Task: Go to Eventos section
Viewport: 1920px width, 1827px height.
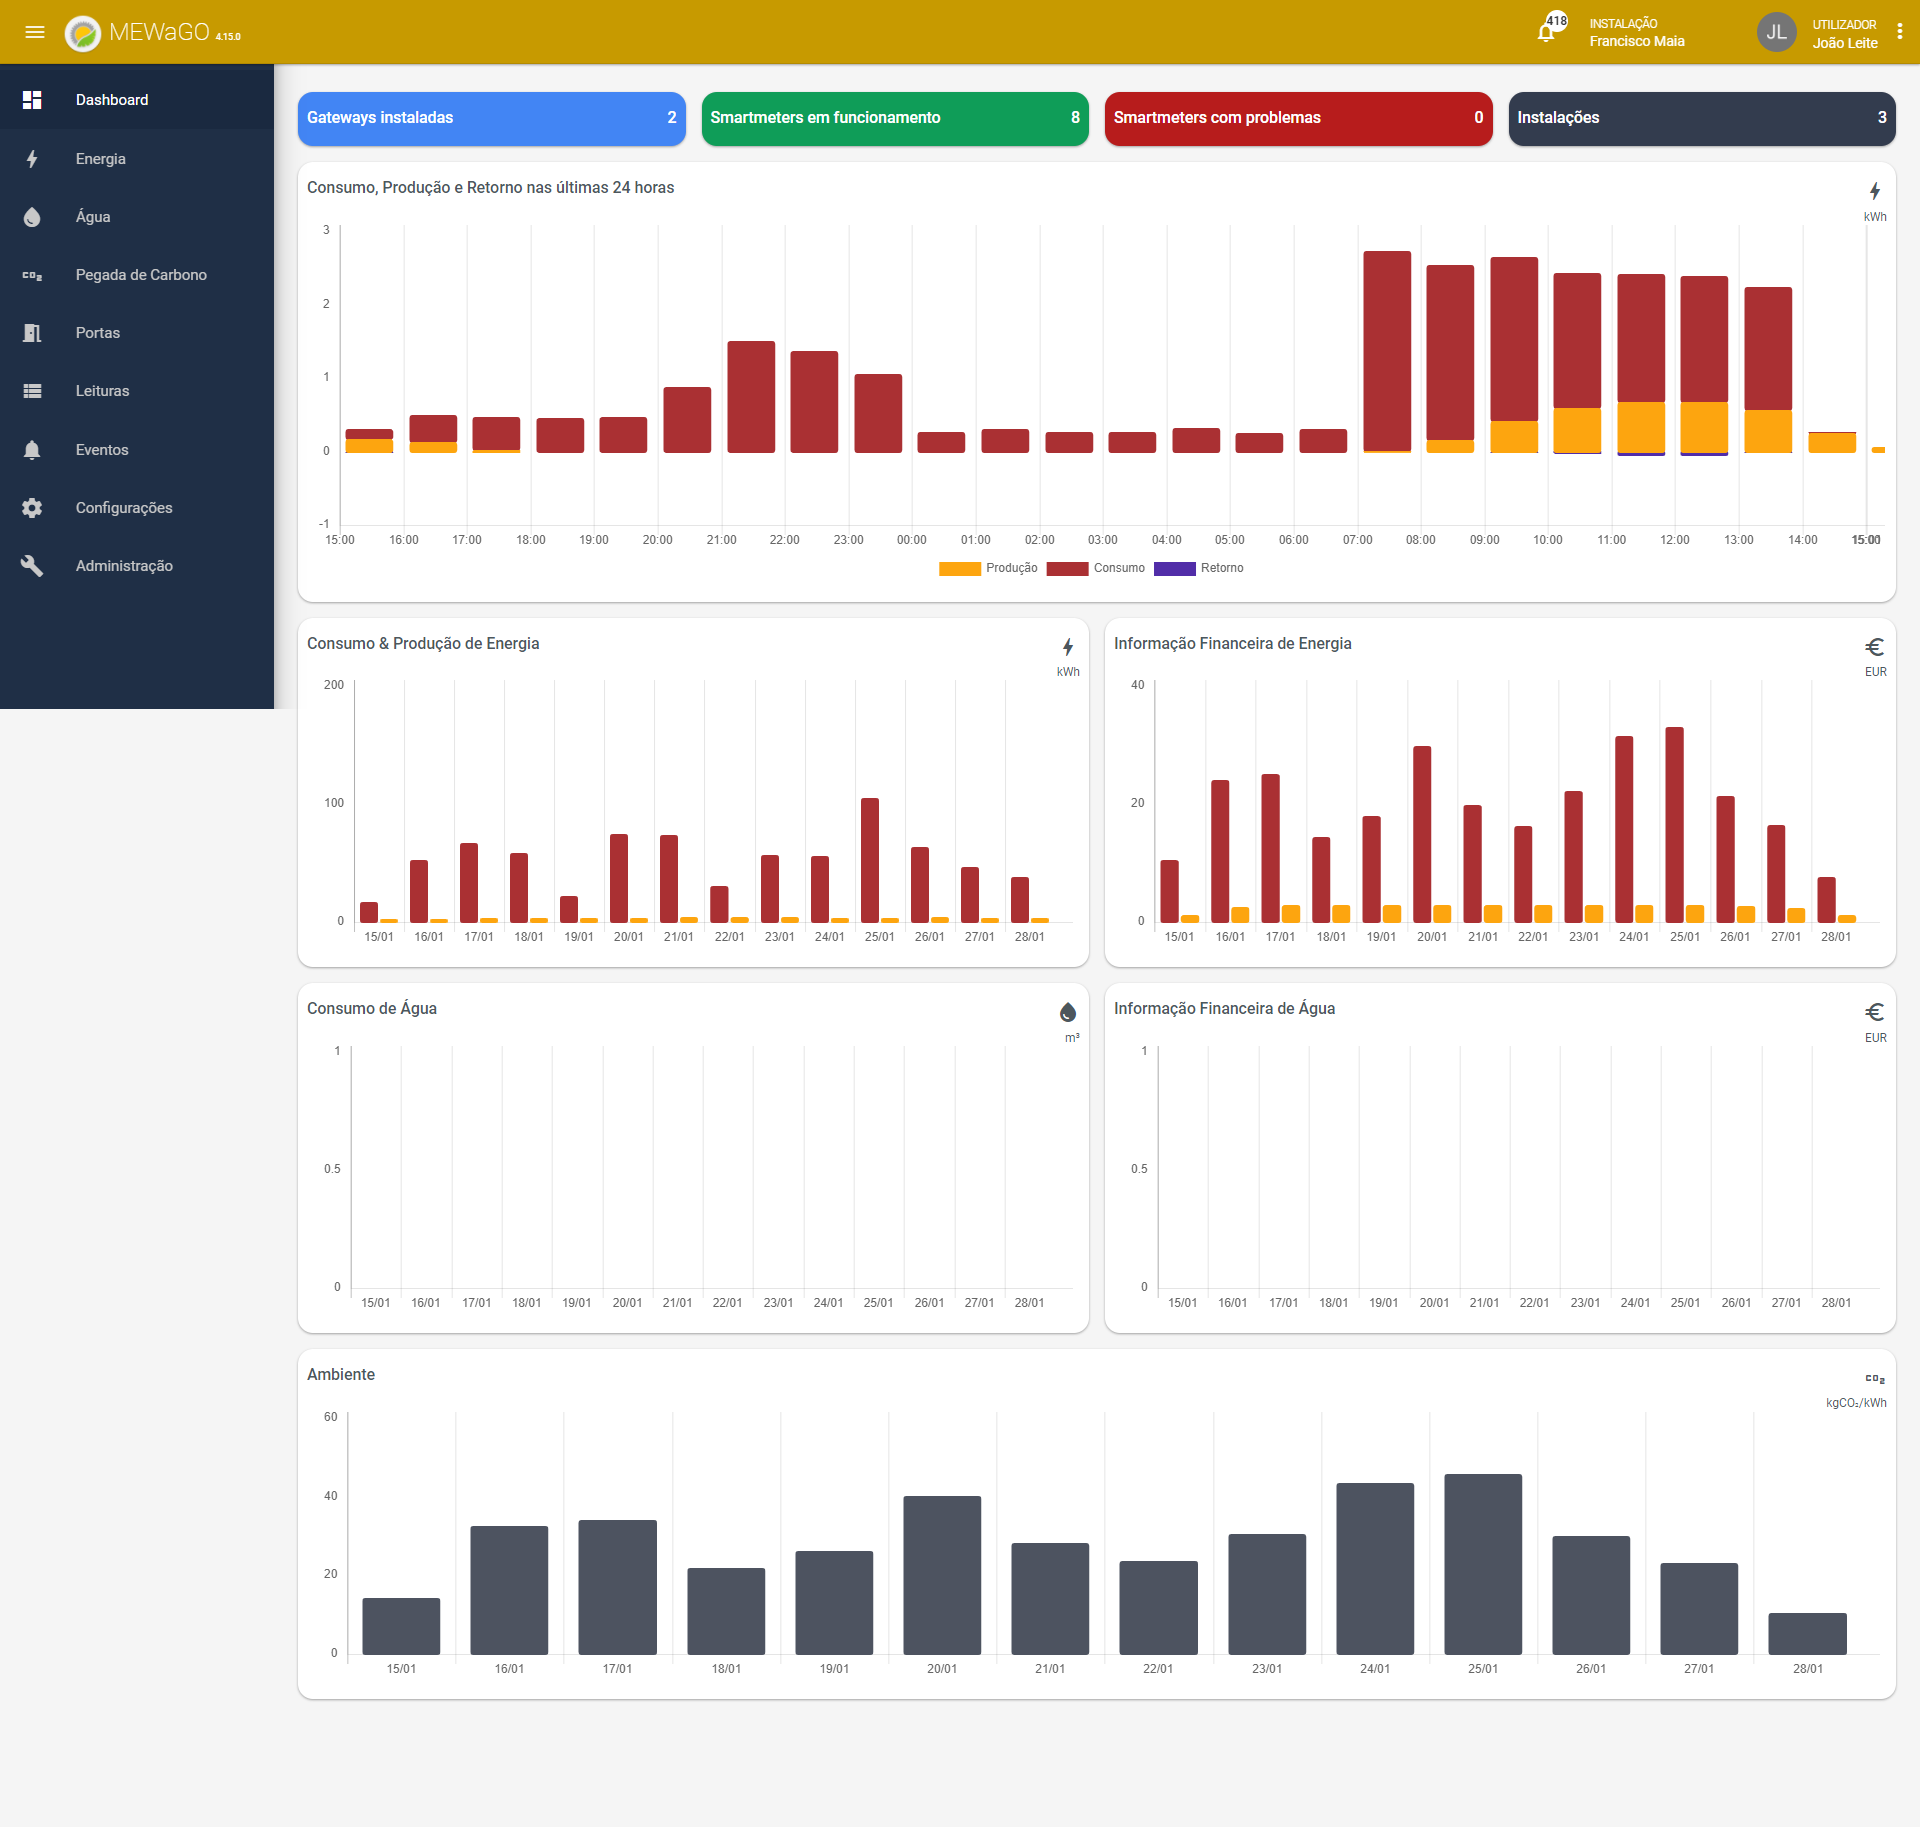Action: pyautogui.click(x=137, y=450)
